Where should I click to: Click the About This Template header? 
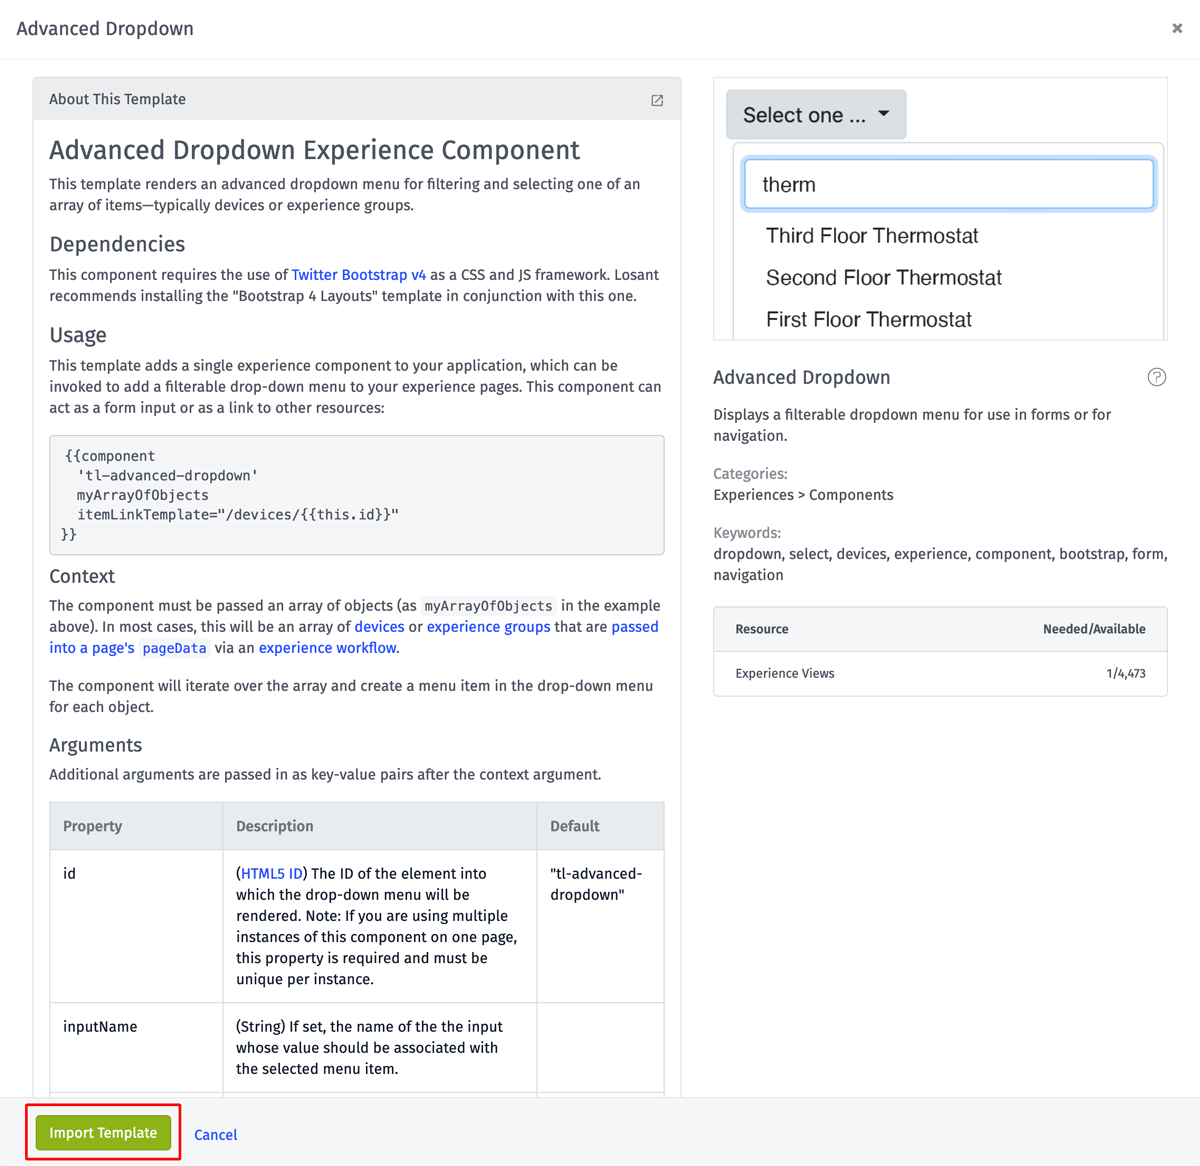[x=357, y=99]
